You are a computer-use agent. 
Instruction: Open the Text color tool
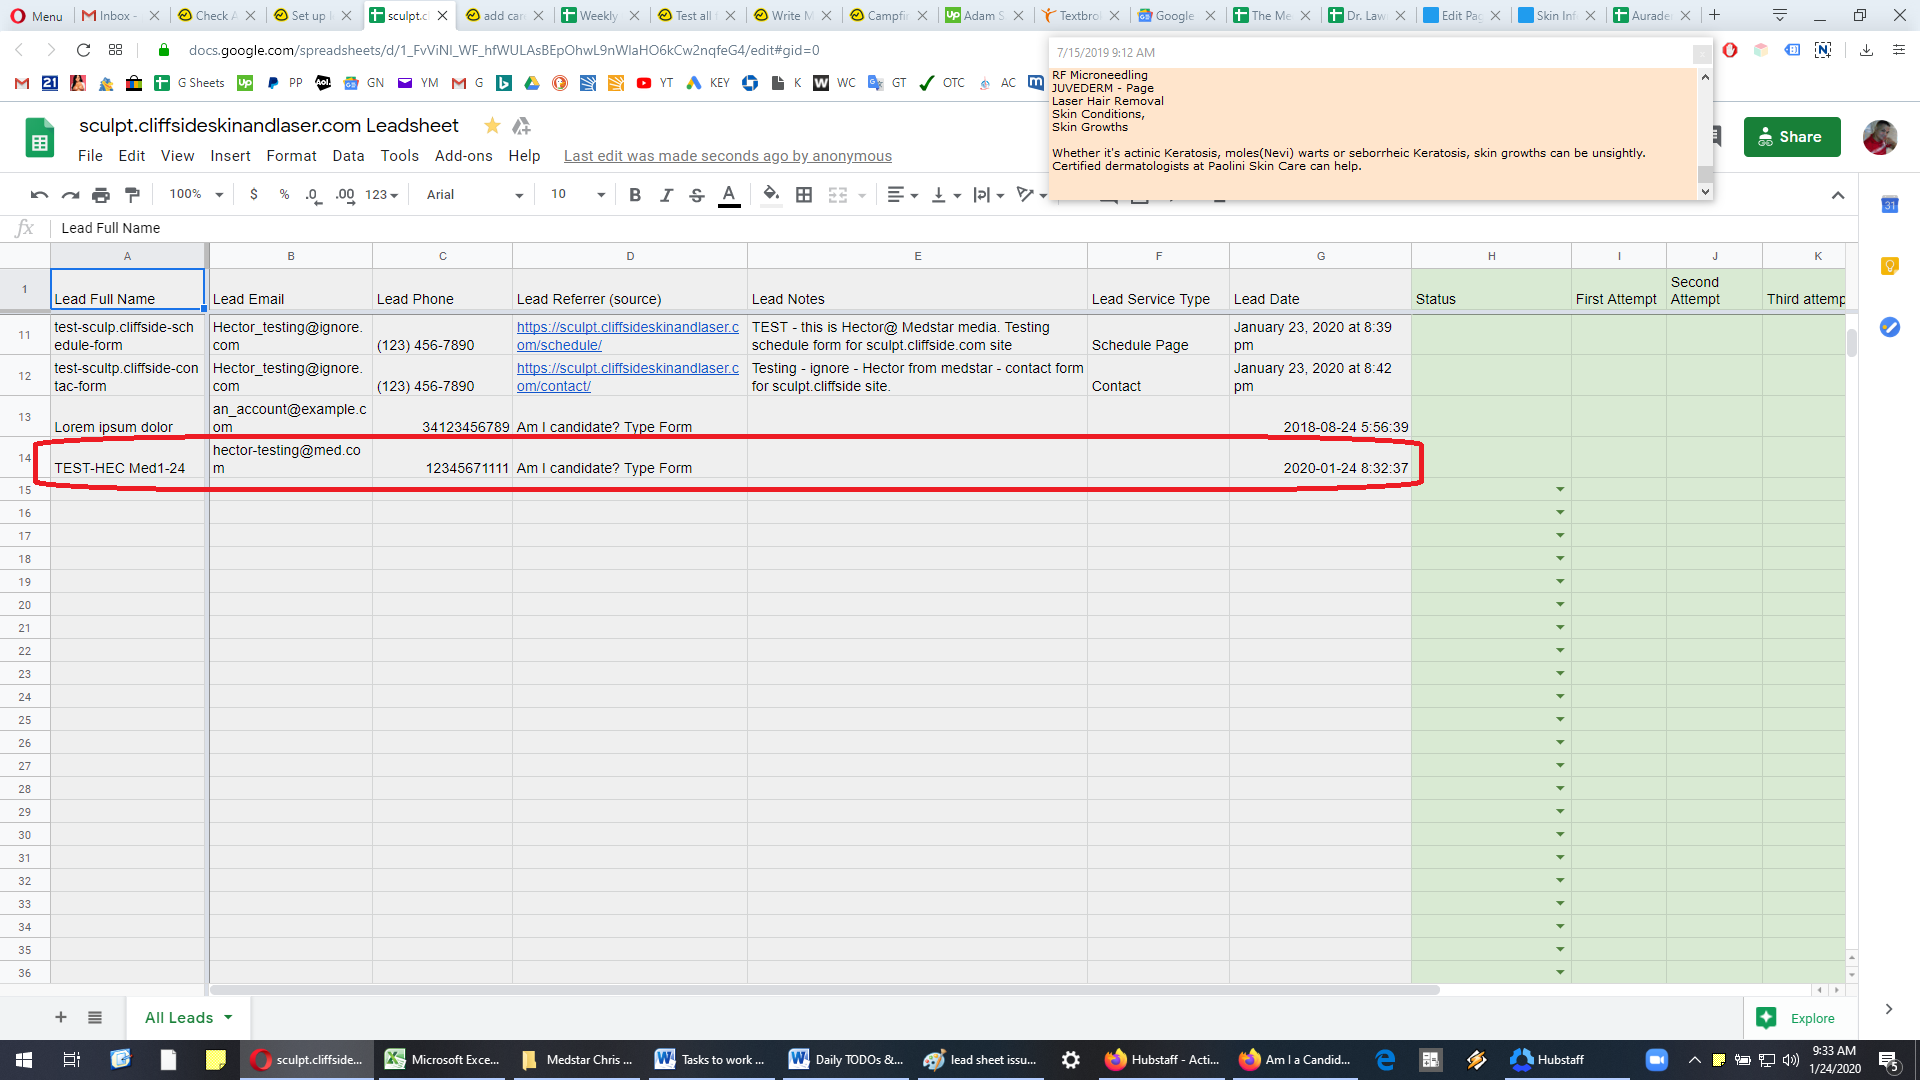(729, 195)
